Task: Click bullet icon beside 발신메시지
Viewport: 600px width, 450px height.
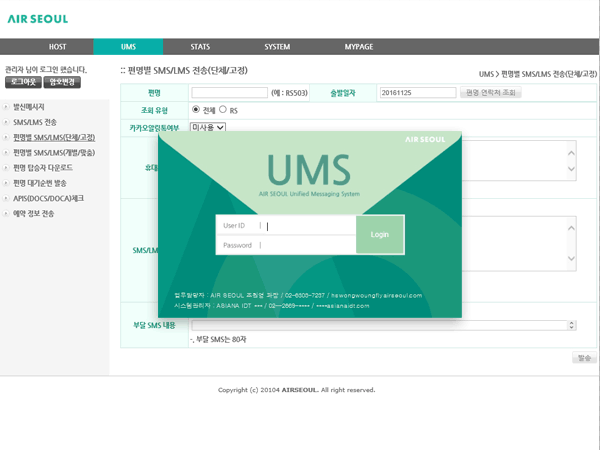Action: point(6,107)
